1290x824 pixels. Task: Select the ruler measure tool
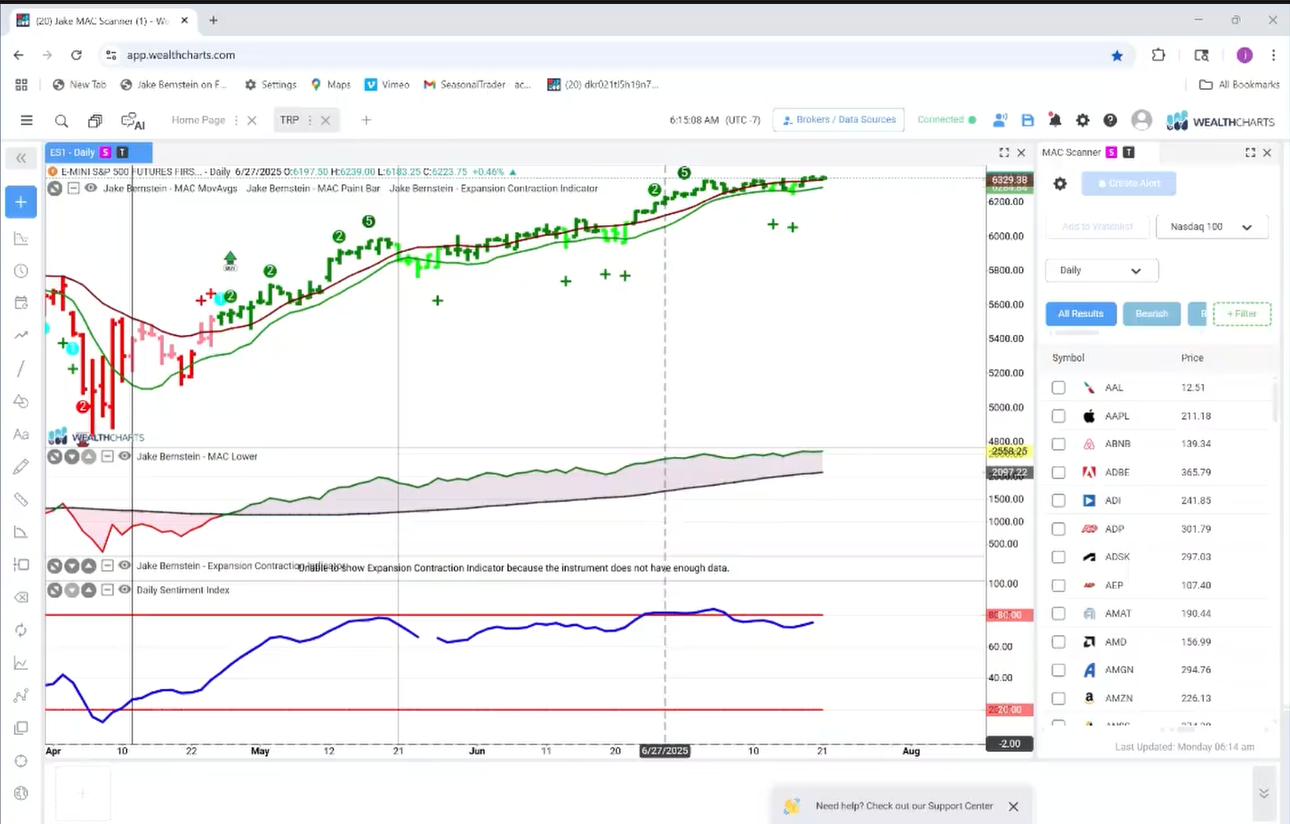pyautogui.click(x=21, y=499)
